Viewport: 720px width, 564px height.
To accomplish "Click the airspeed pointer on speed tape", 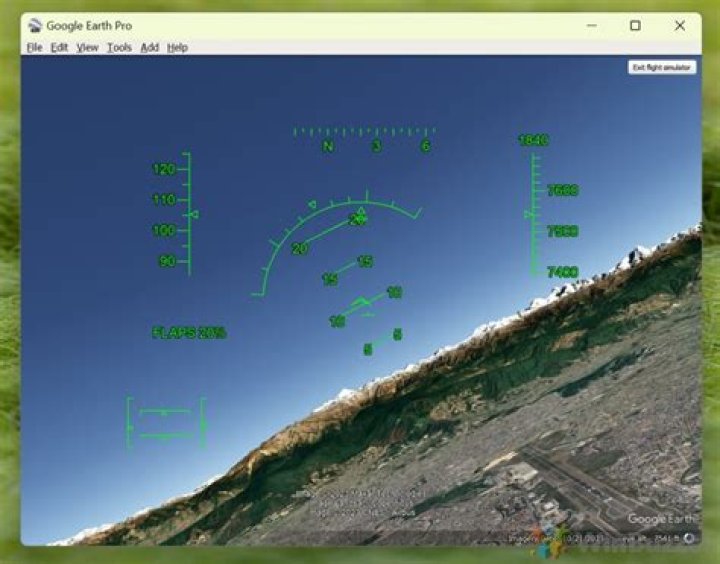I will (x=195, y=214).
